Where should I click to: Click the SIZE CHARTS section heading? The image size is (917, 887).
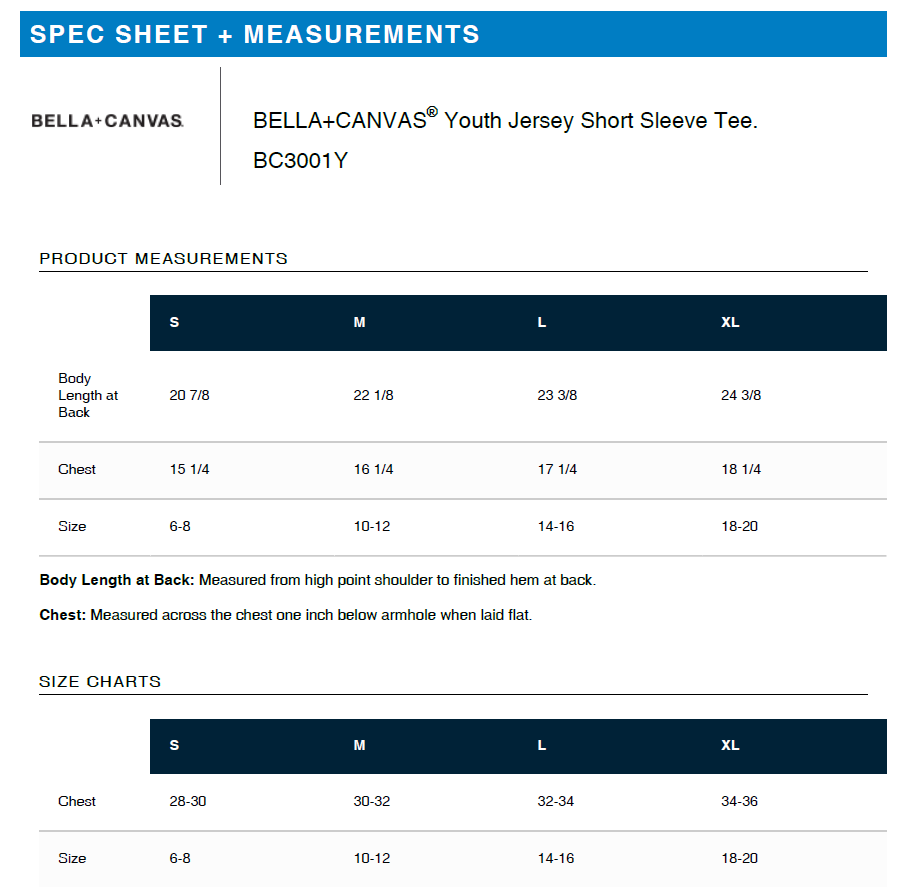pos(100,682)
